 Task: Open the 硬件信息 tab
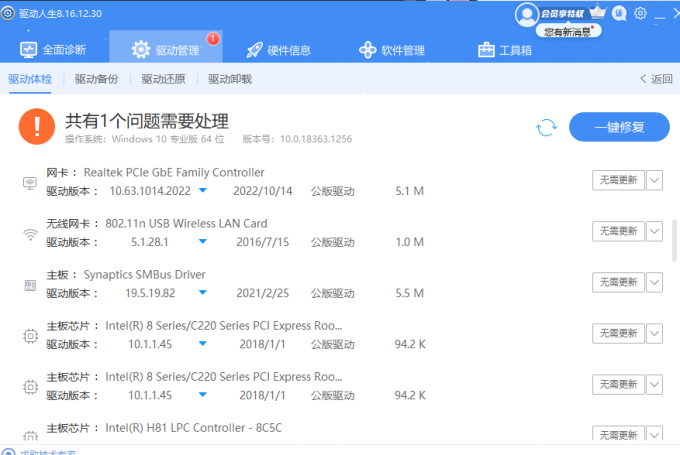[278, 50]
